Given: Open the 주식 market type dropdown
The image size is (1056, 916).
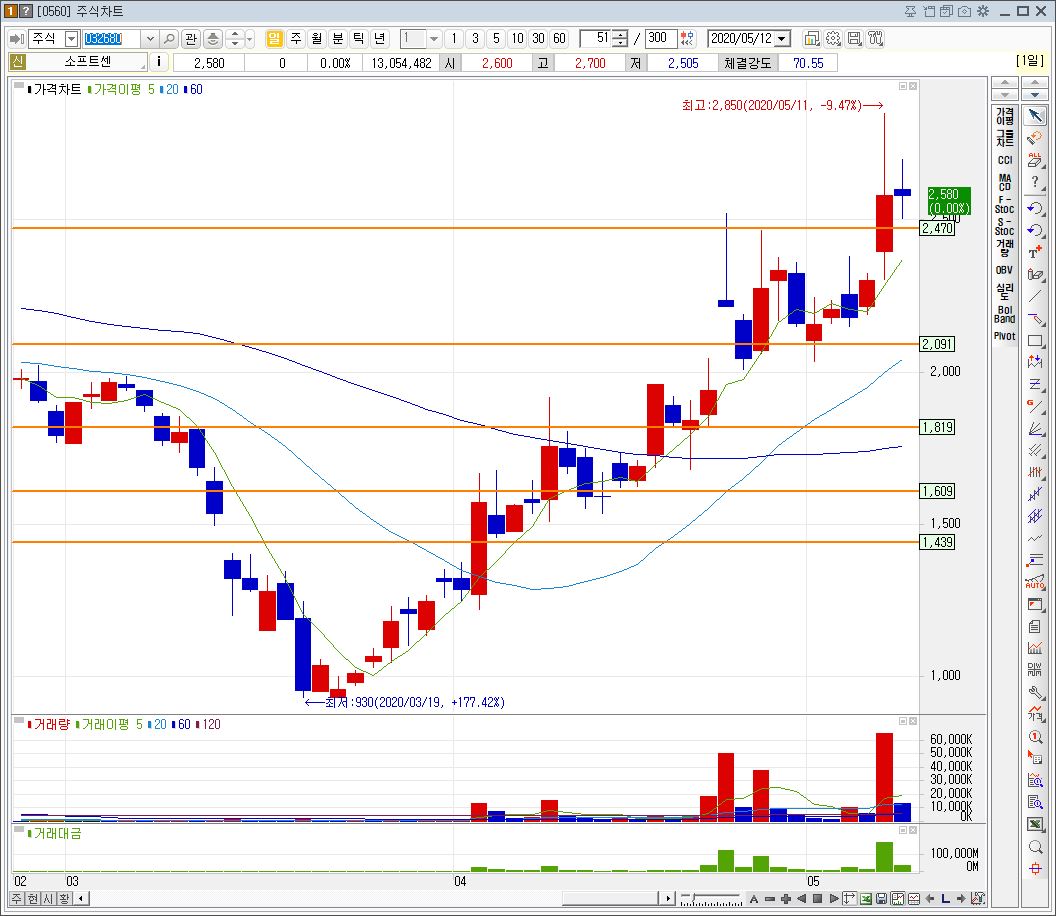Looking at the screenshot, I should [71, 39].
